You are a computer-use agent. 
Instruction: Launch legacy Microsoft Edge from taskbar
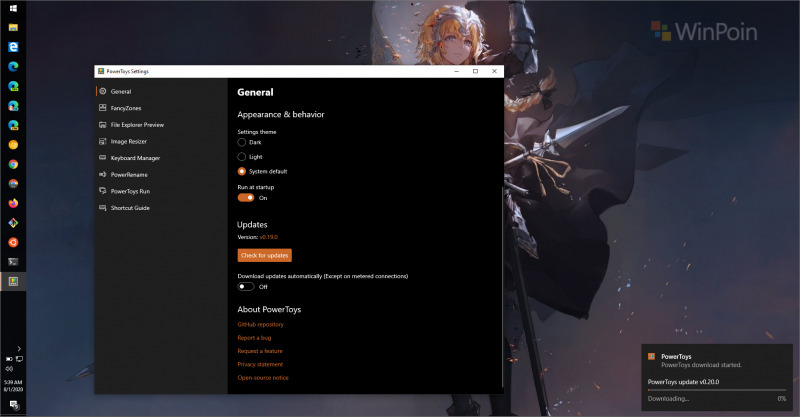coord(13,47)
